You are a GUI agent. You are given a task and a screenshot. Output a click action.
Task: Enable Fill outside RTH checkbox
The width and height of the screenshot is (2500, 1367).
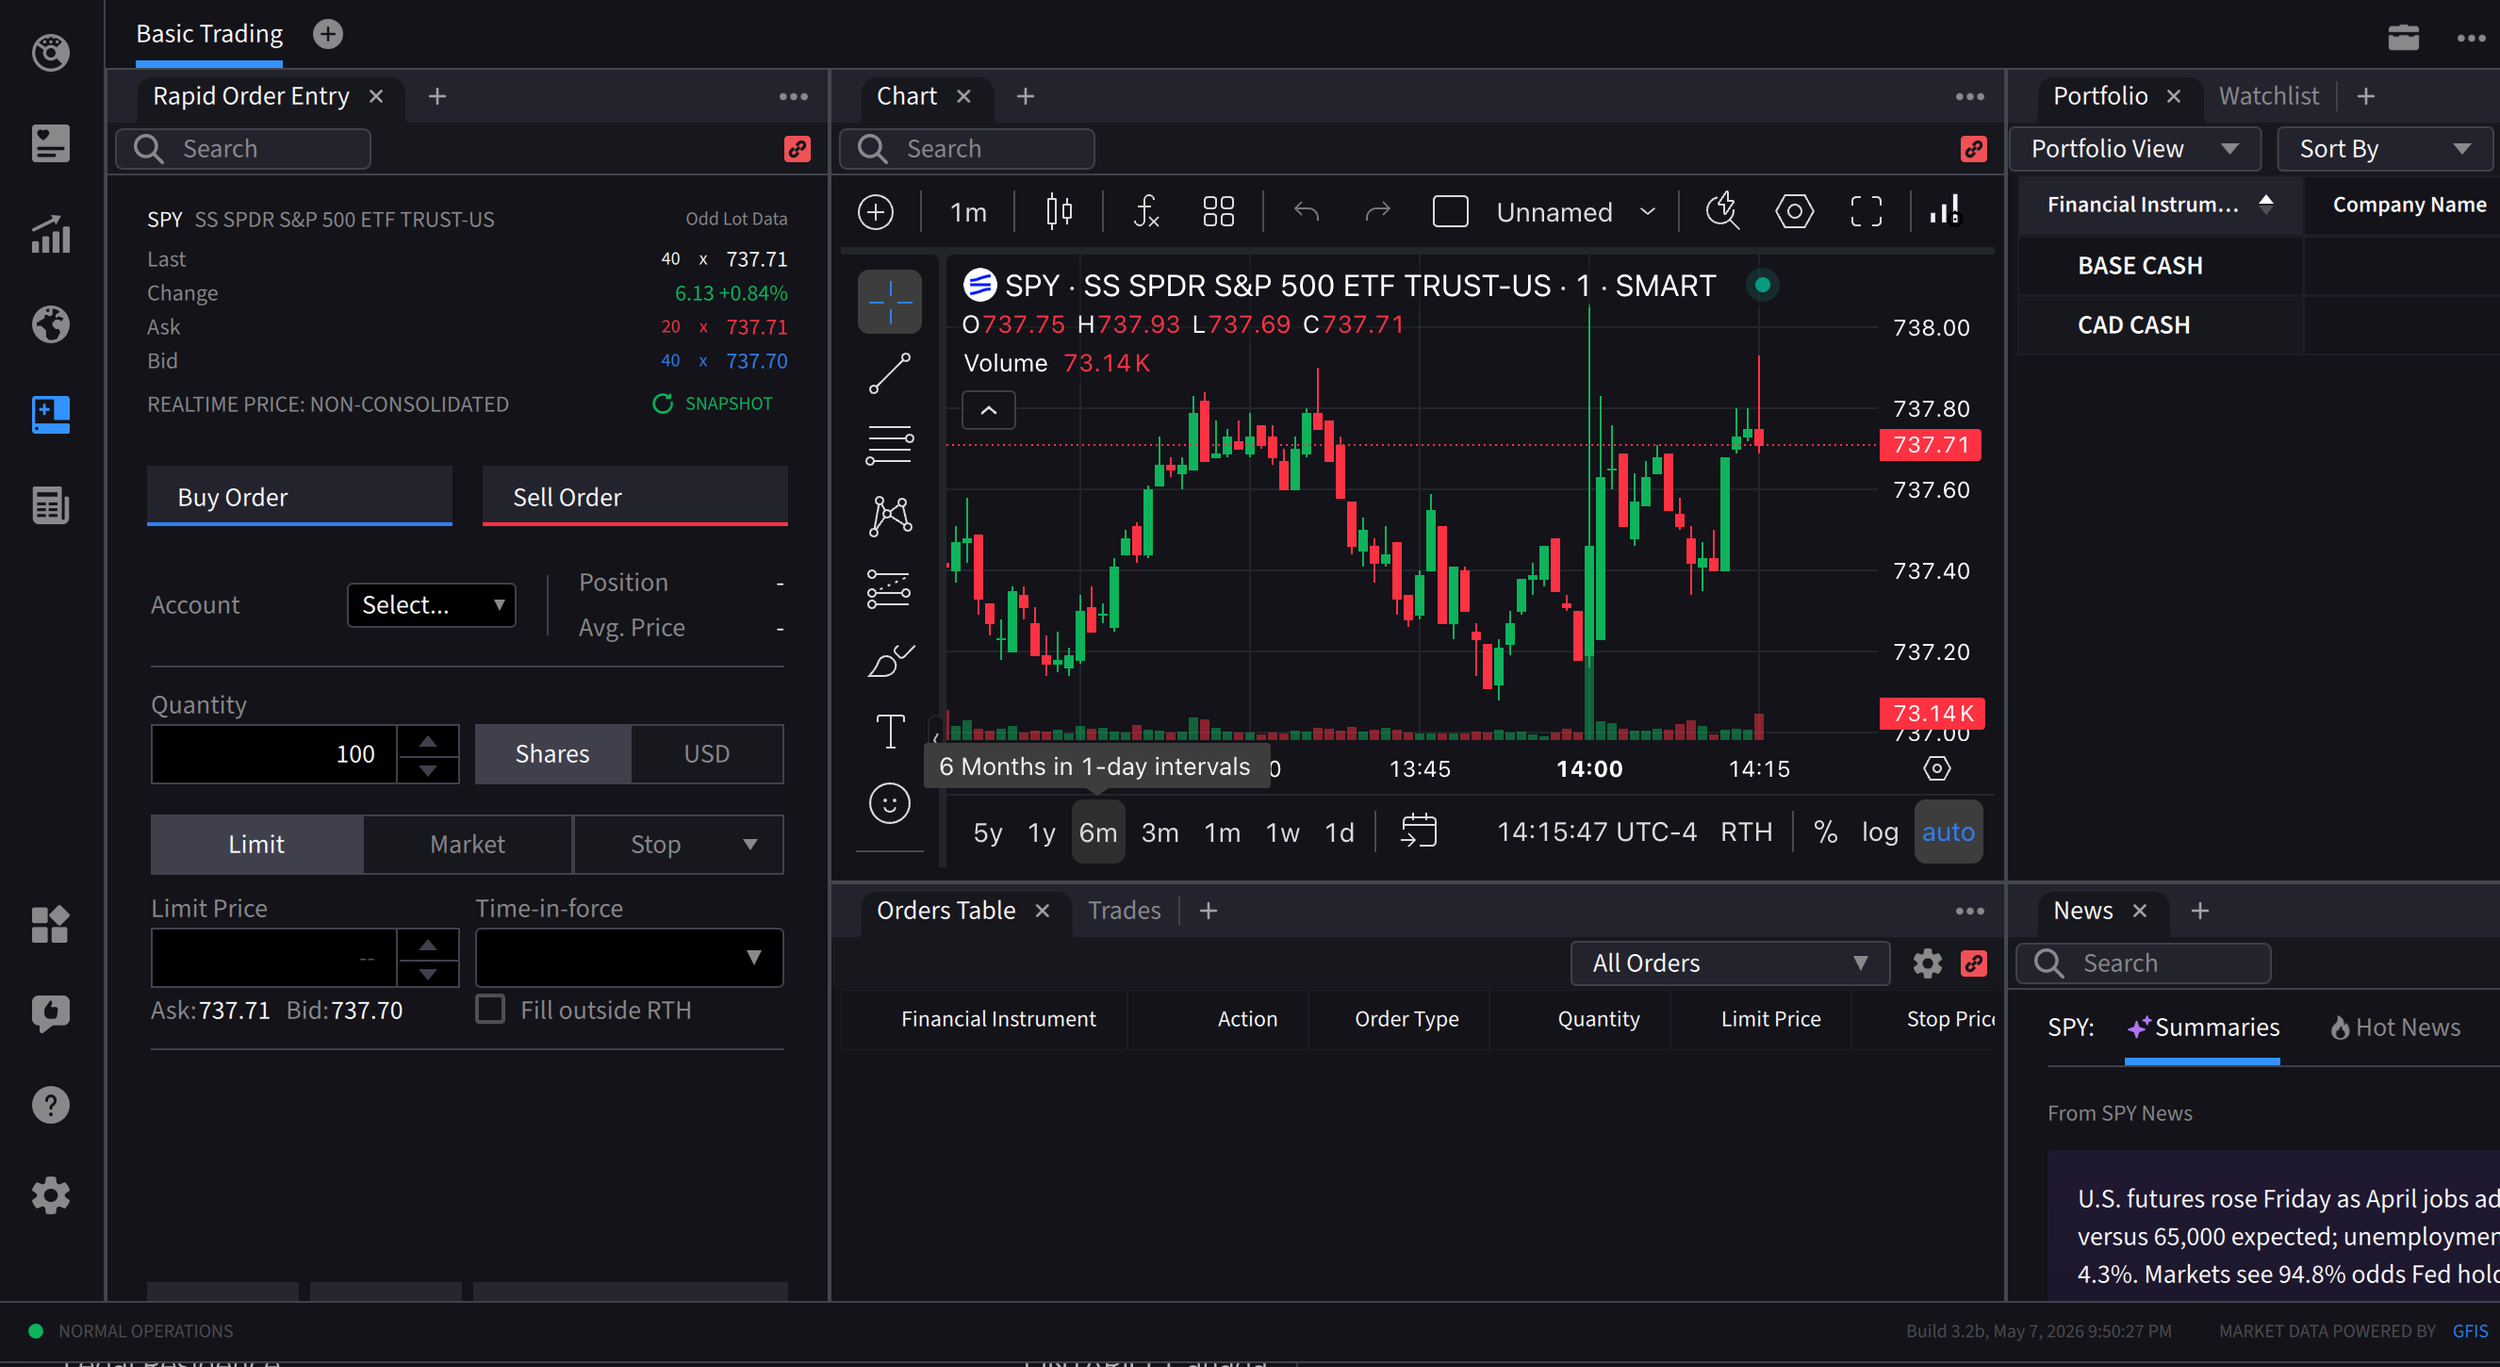pos(490,1009)
